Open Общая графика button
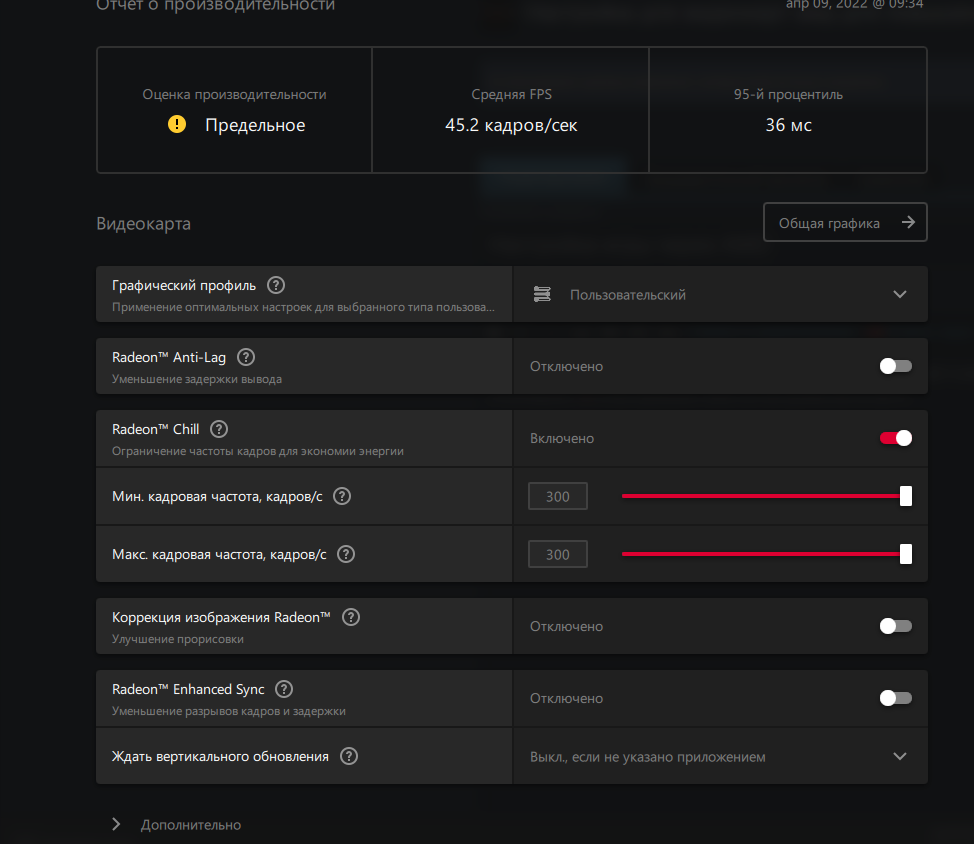The width and height of the screenshot is (974, 844). [845, 223]
